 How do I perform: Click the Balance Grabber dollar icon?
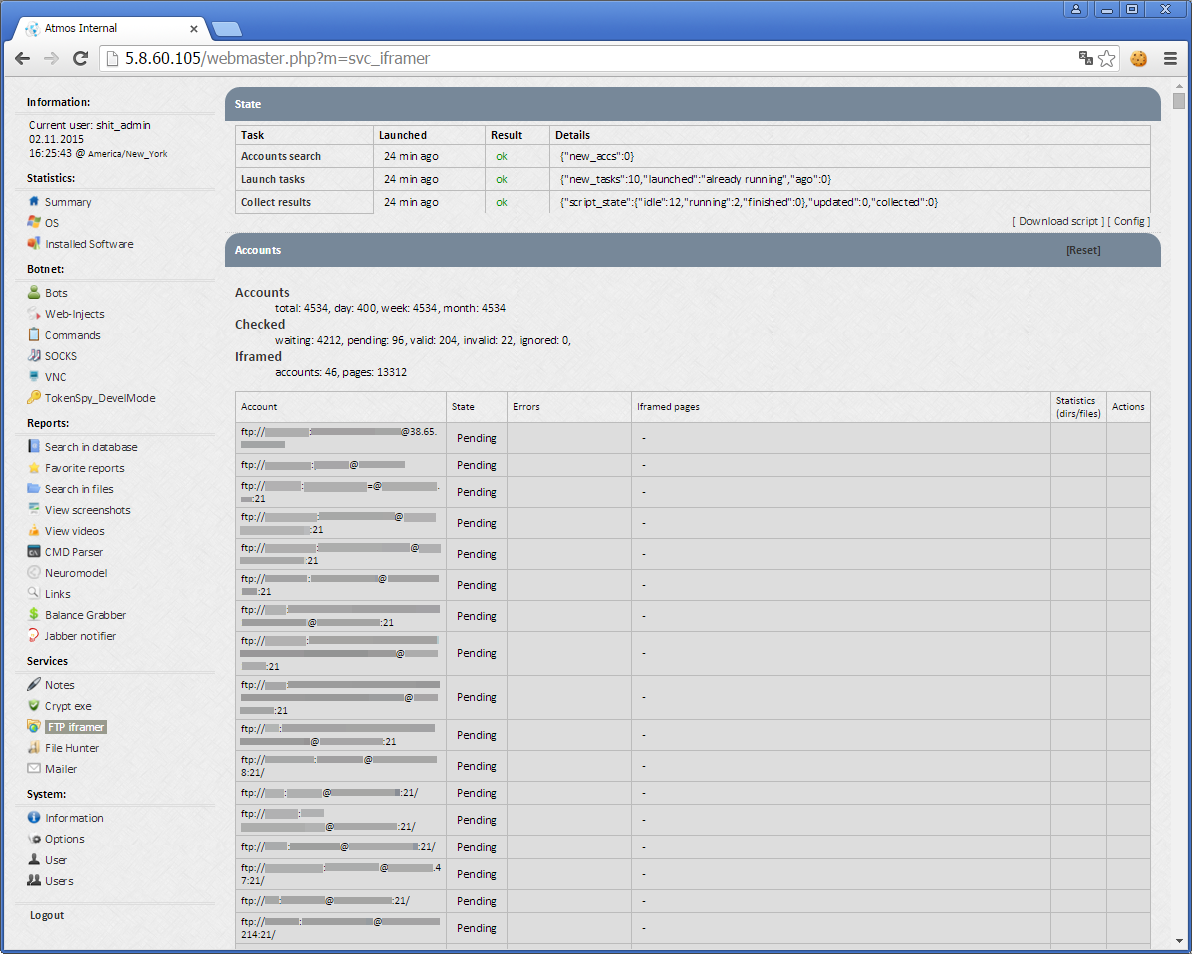[33, 614]
